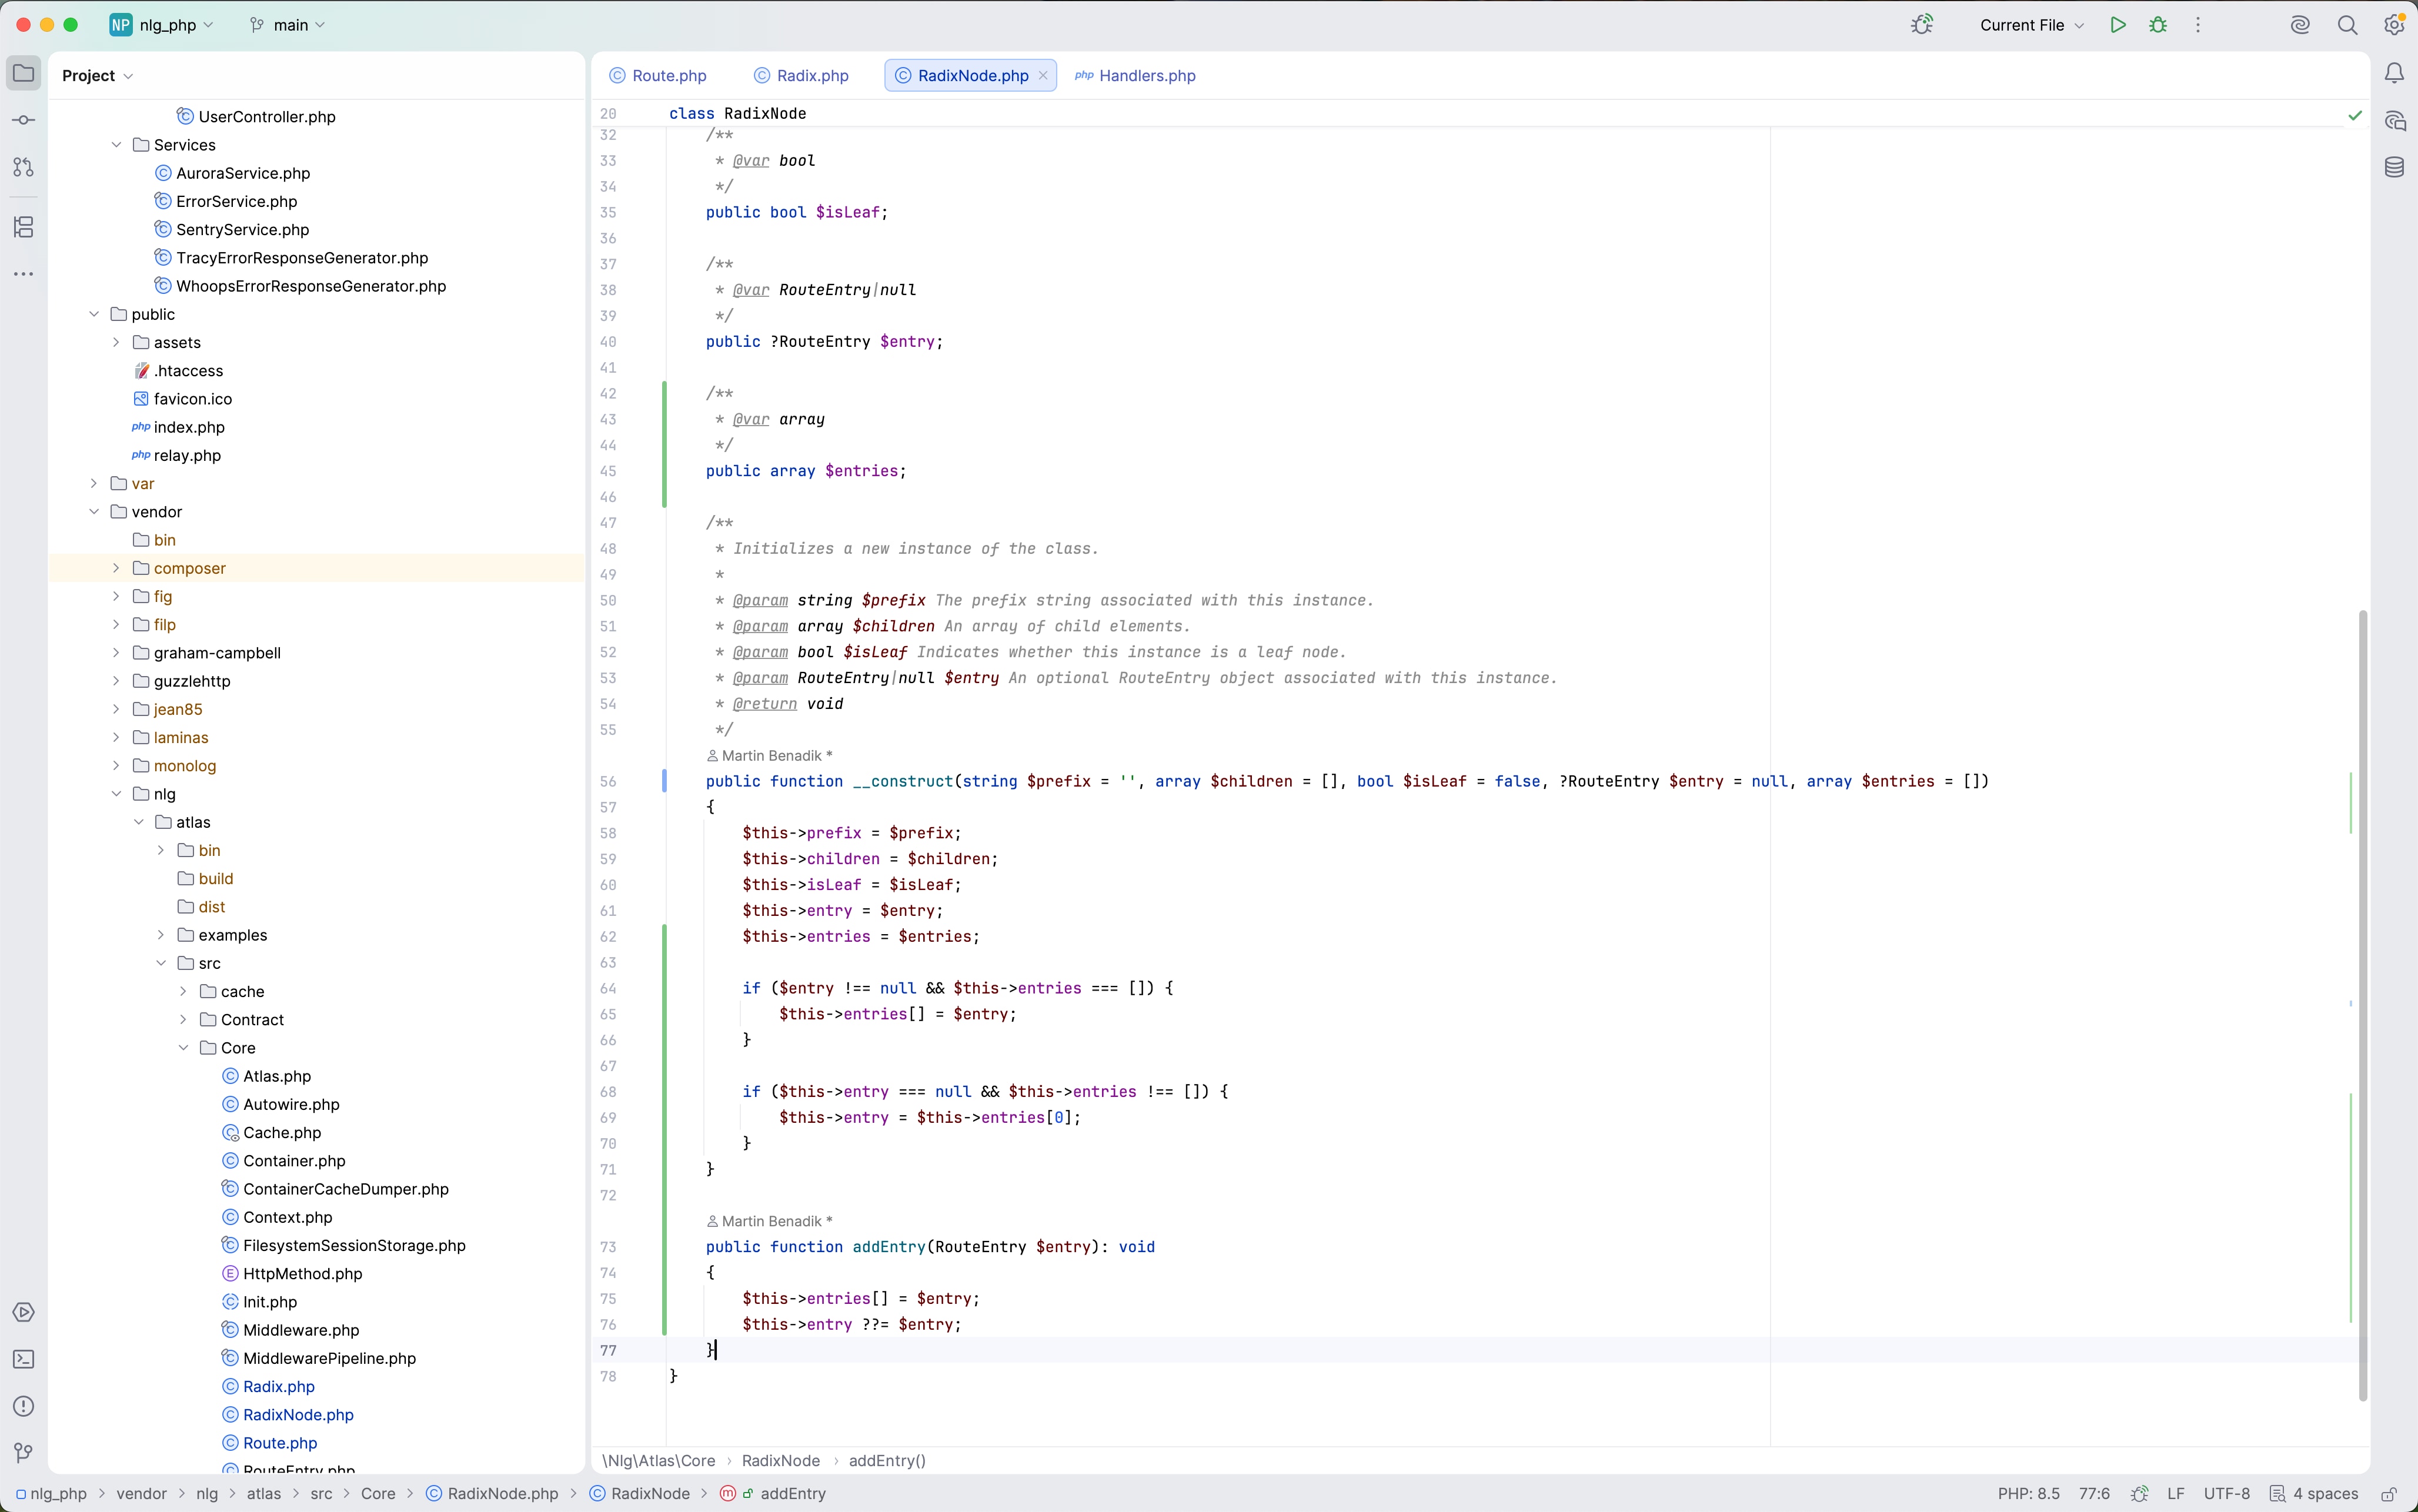This screenshot has height=1512, width=2418.
Task: Start listening for PHP debug connections
Action: [1922, 25]
